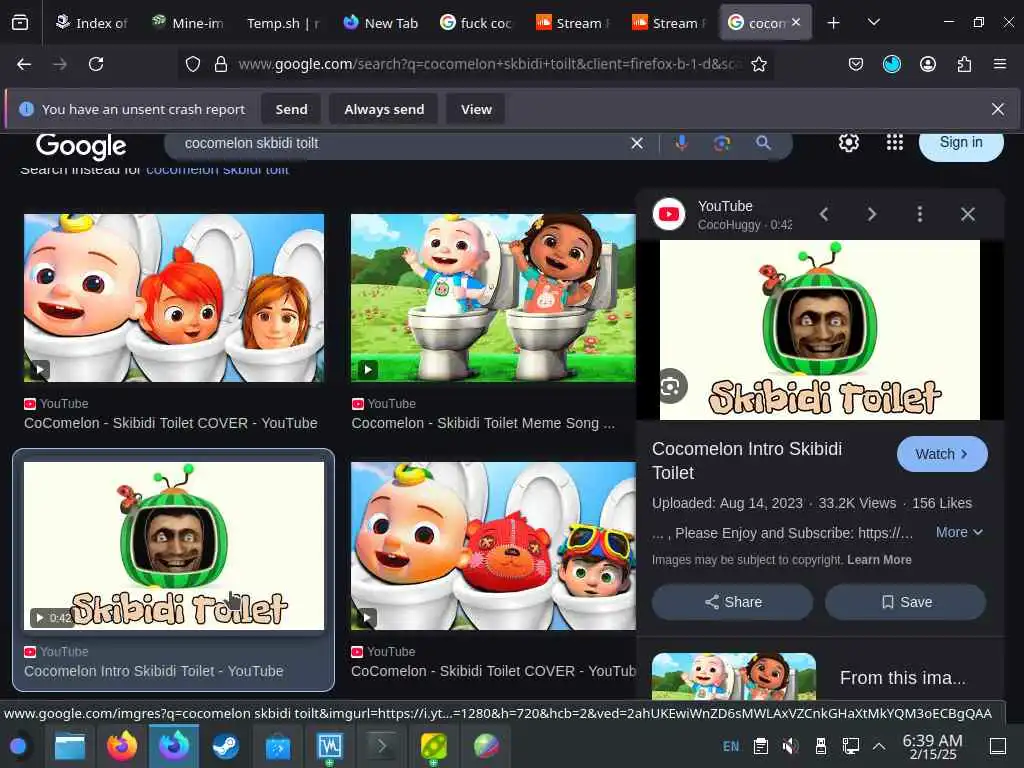This screenshot has width=1024, height=768.
Task: Close the image preview panel
Action: point(968,214)
